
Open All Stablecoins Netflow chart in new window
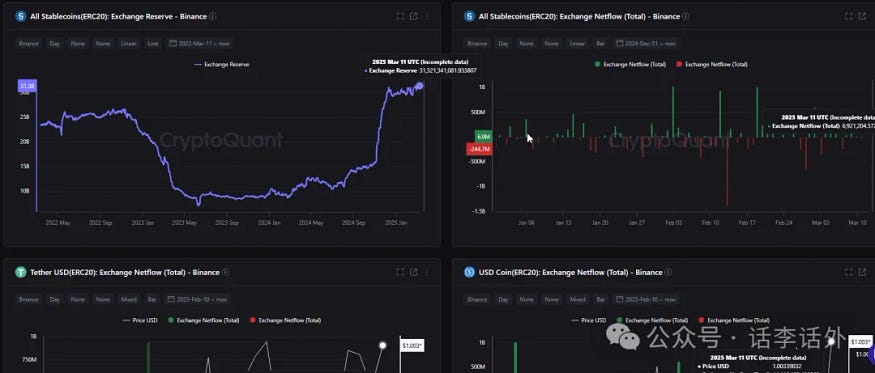tap(862, 16)
